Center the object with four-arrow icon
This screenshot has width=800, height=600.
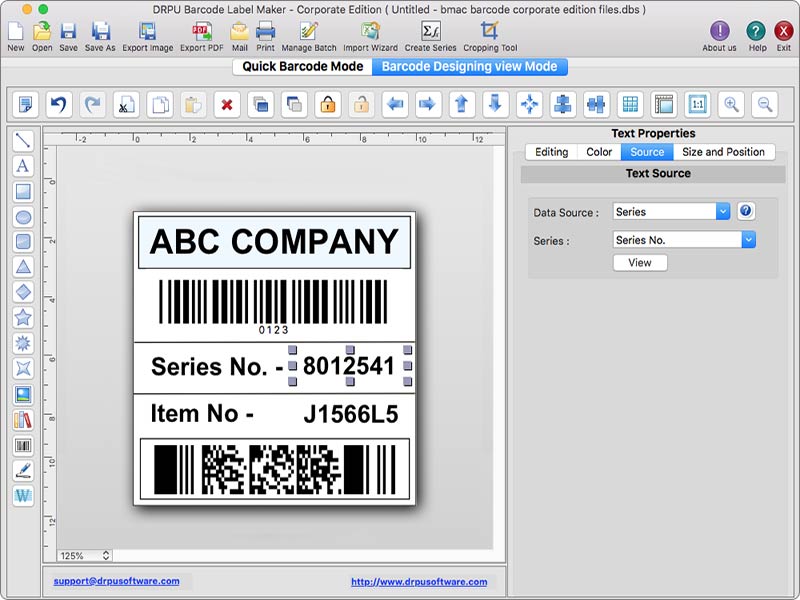coord(529,105)
